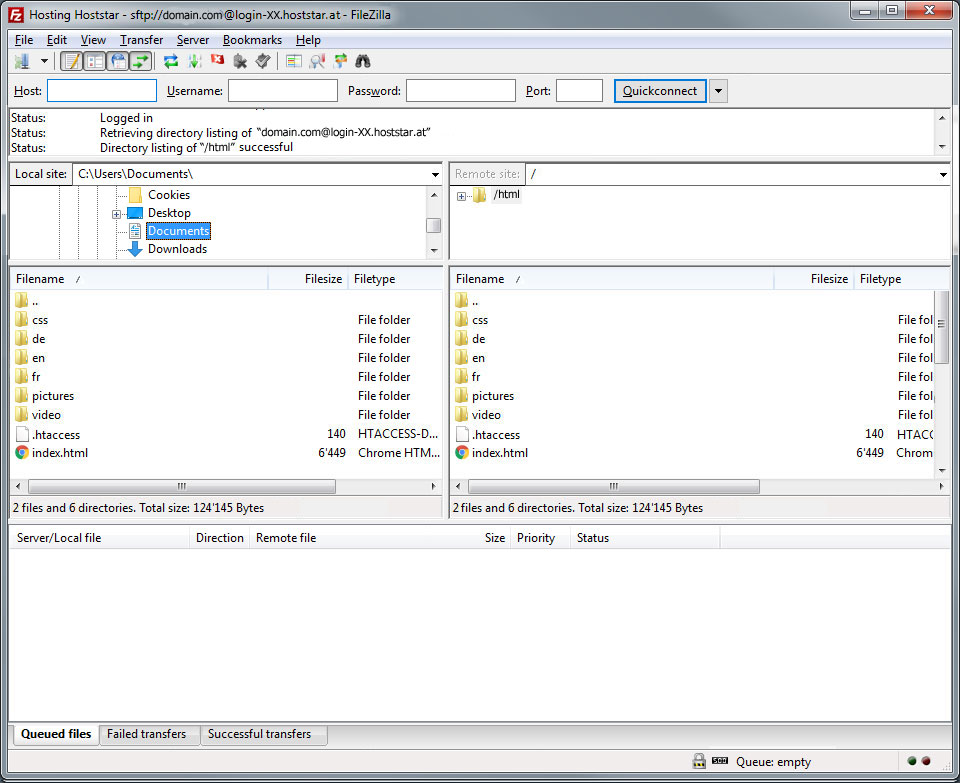
Task: Open directory listing filters dialog
Action: click(294, 61)
